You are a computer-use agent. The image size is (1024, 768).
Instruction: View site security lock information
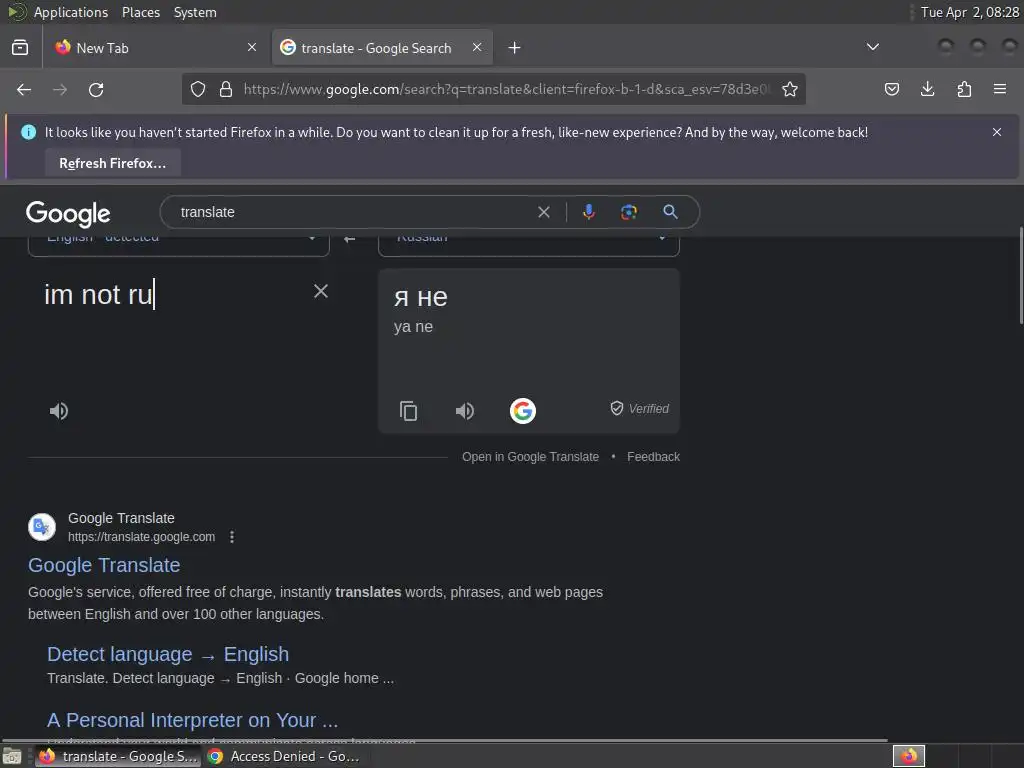pyautogui.click(x=226, y=89)
